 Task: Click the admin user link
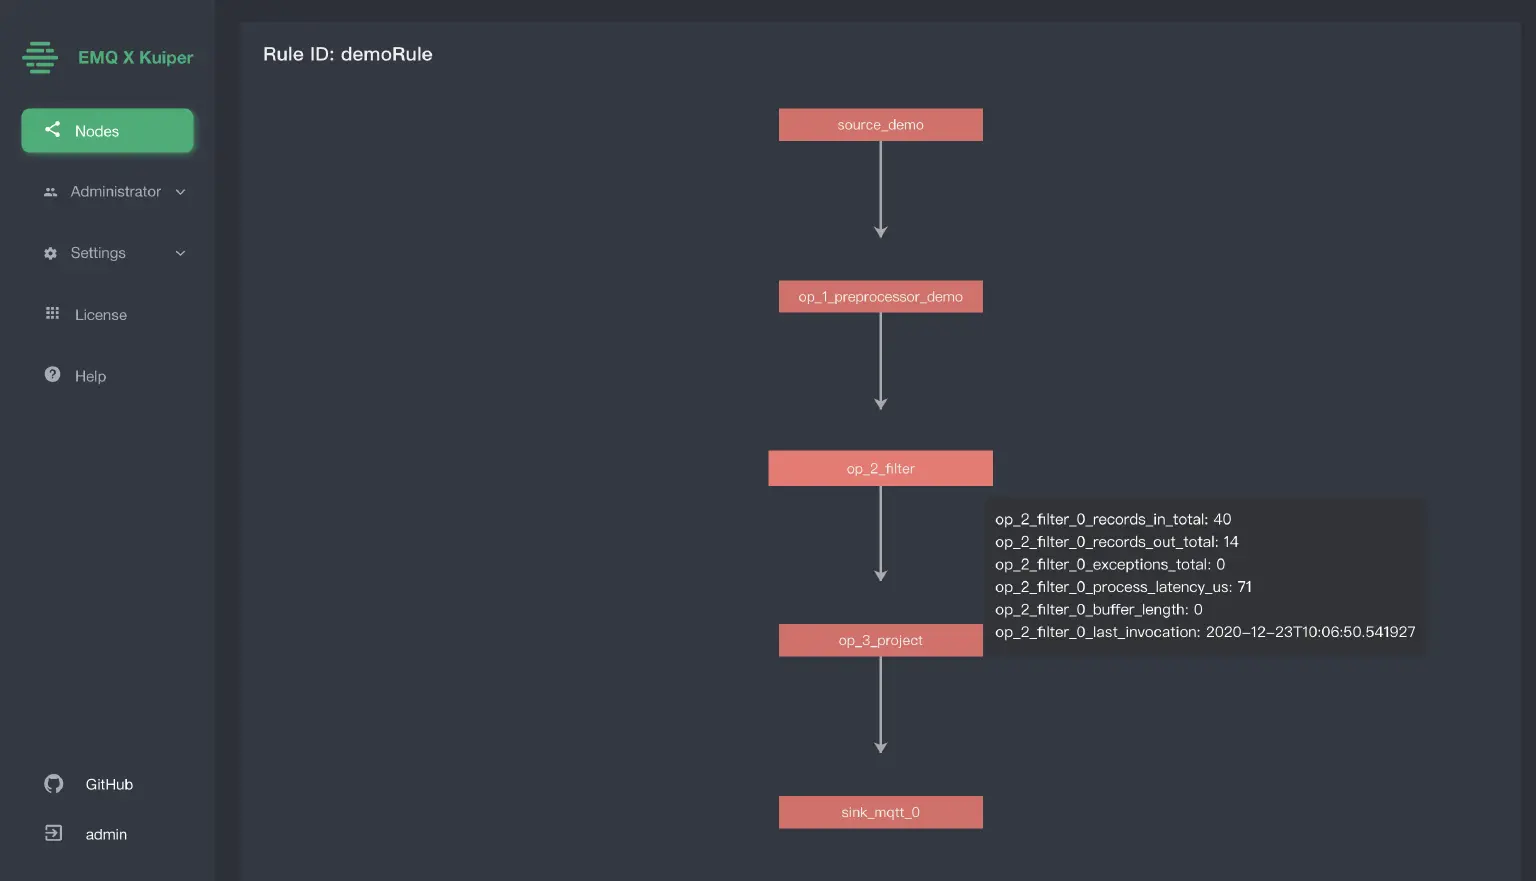(x=106, y=835)
